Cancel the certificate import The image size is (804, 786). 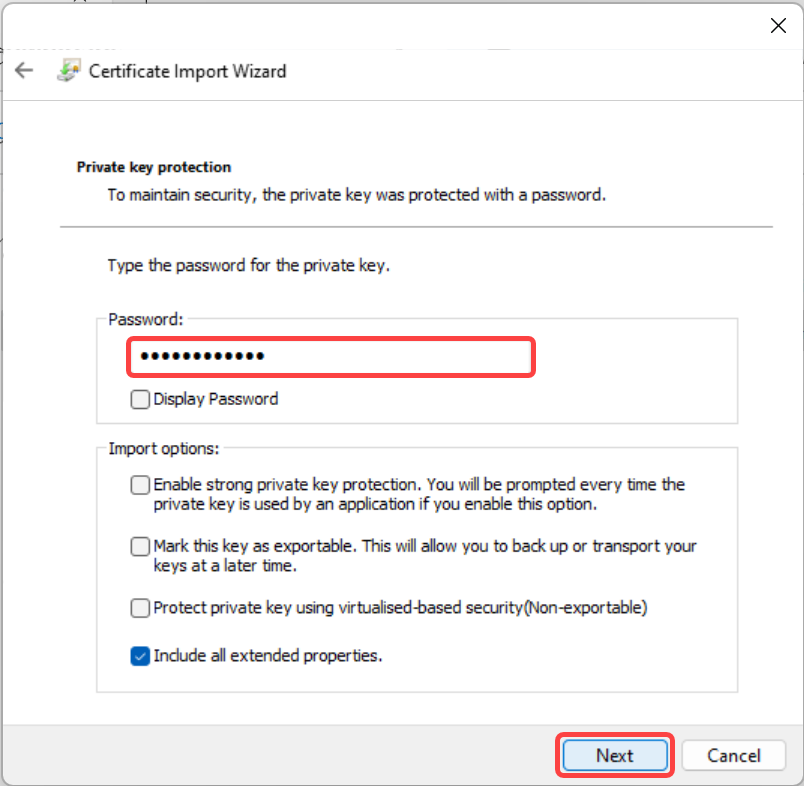[x=733, y=755]
